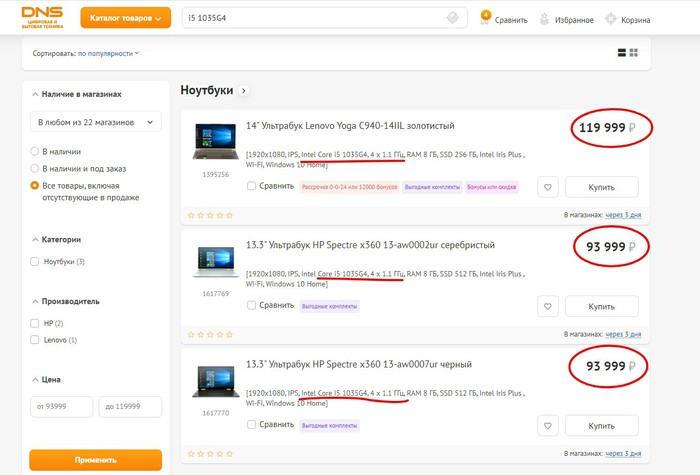The image size is (700, 475).
Task: Open the Сравнить compare icon in header
Action: tap(486, 18)
